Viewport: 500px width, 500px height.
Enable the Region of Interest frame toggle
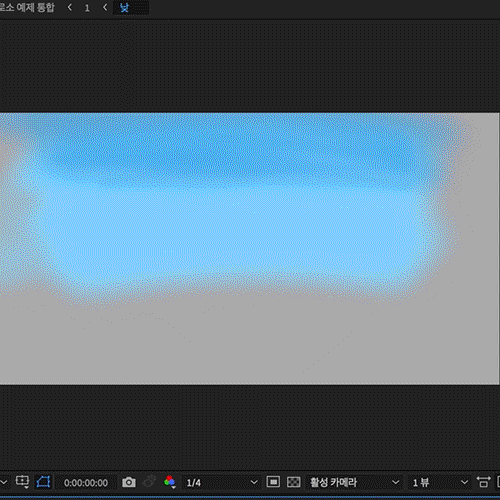(x=273, y=482)
